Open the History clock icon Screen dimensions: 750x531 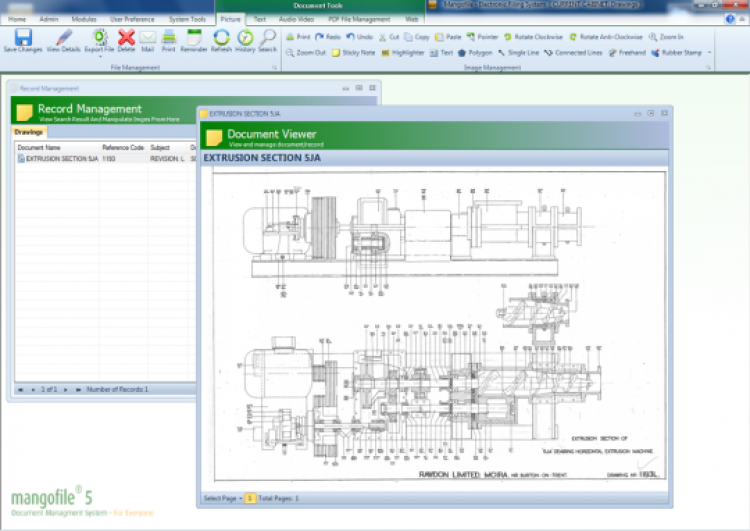[x=245, y=38]
